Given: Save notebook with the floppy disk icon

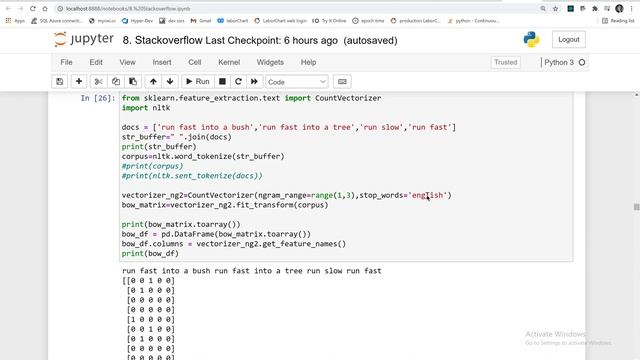Looking at the screenshot, I should tap(60, 82).
